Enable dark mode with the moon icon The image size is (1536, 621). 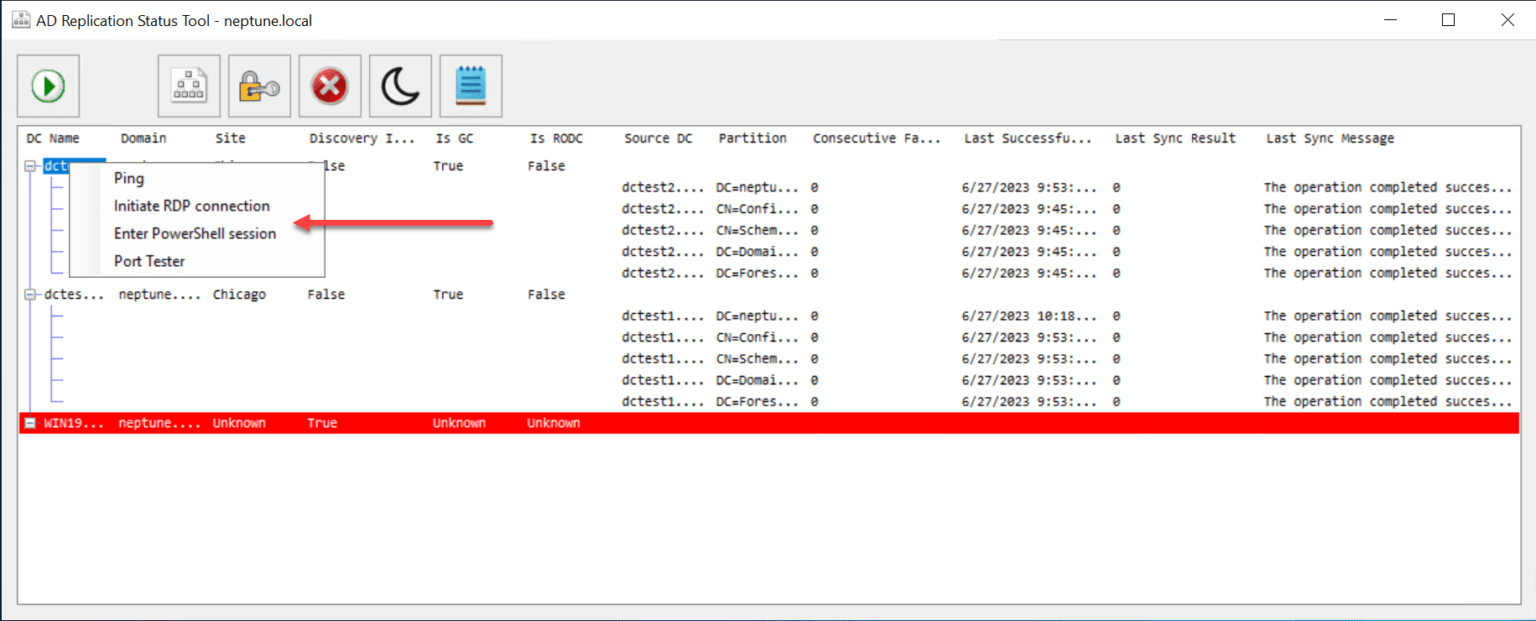click(400, 86)
